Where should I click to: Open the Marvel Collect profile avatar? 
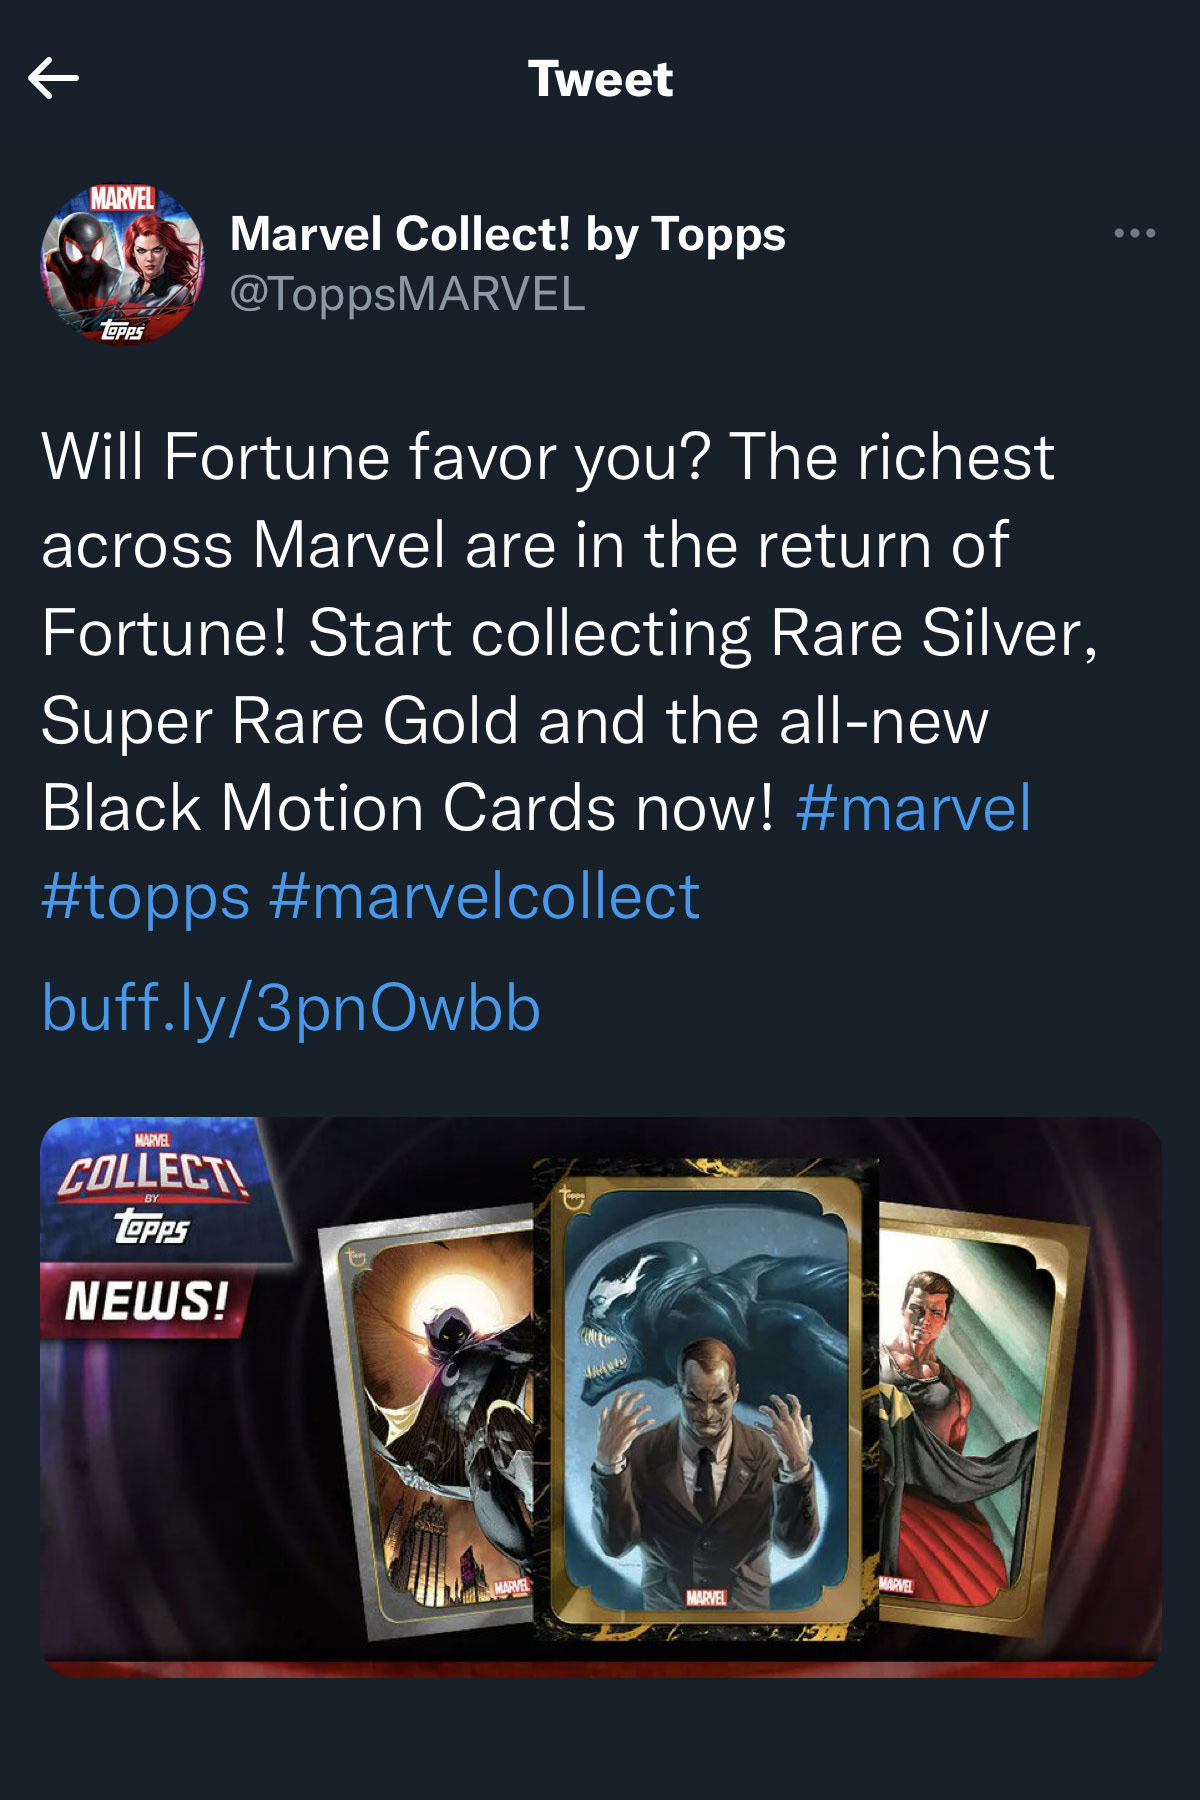point(121,265)
